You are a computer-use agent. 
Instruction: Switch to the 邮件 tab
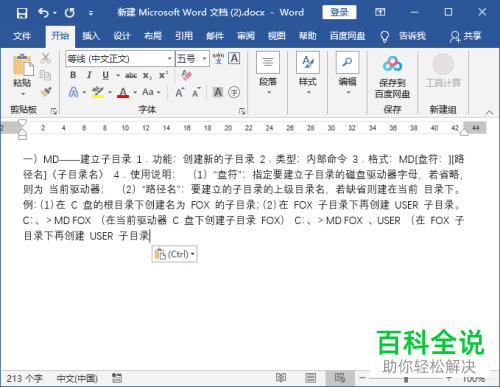tap(215, 36)
